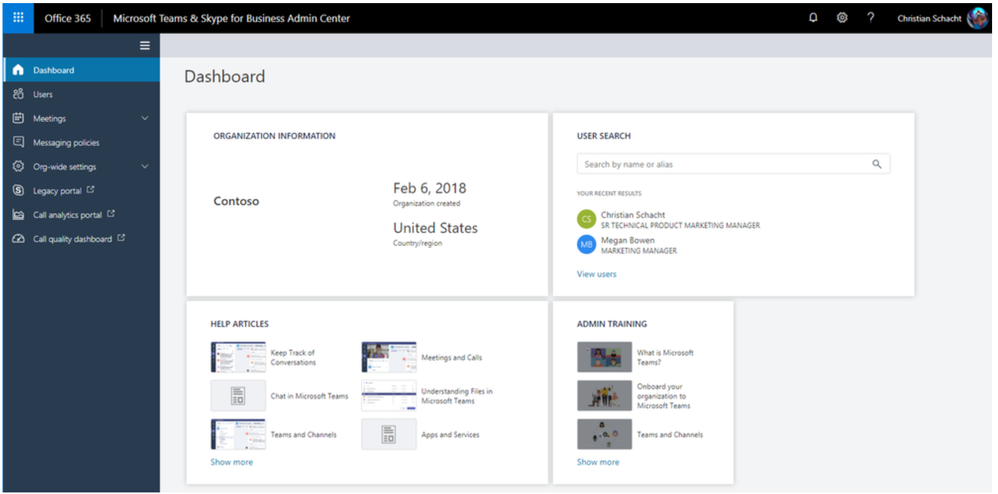Show more help articles
998x494 pixels.
[x=231, y=462]
